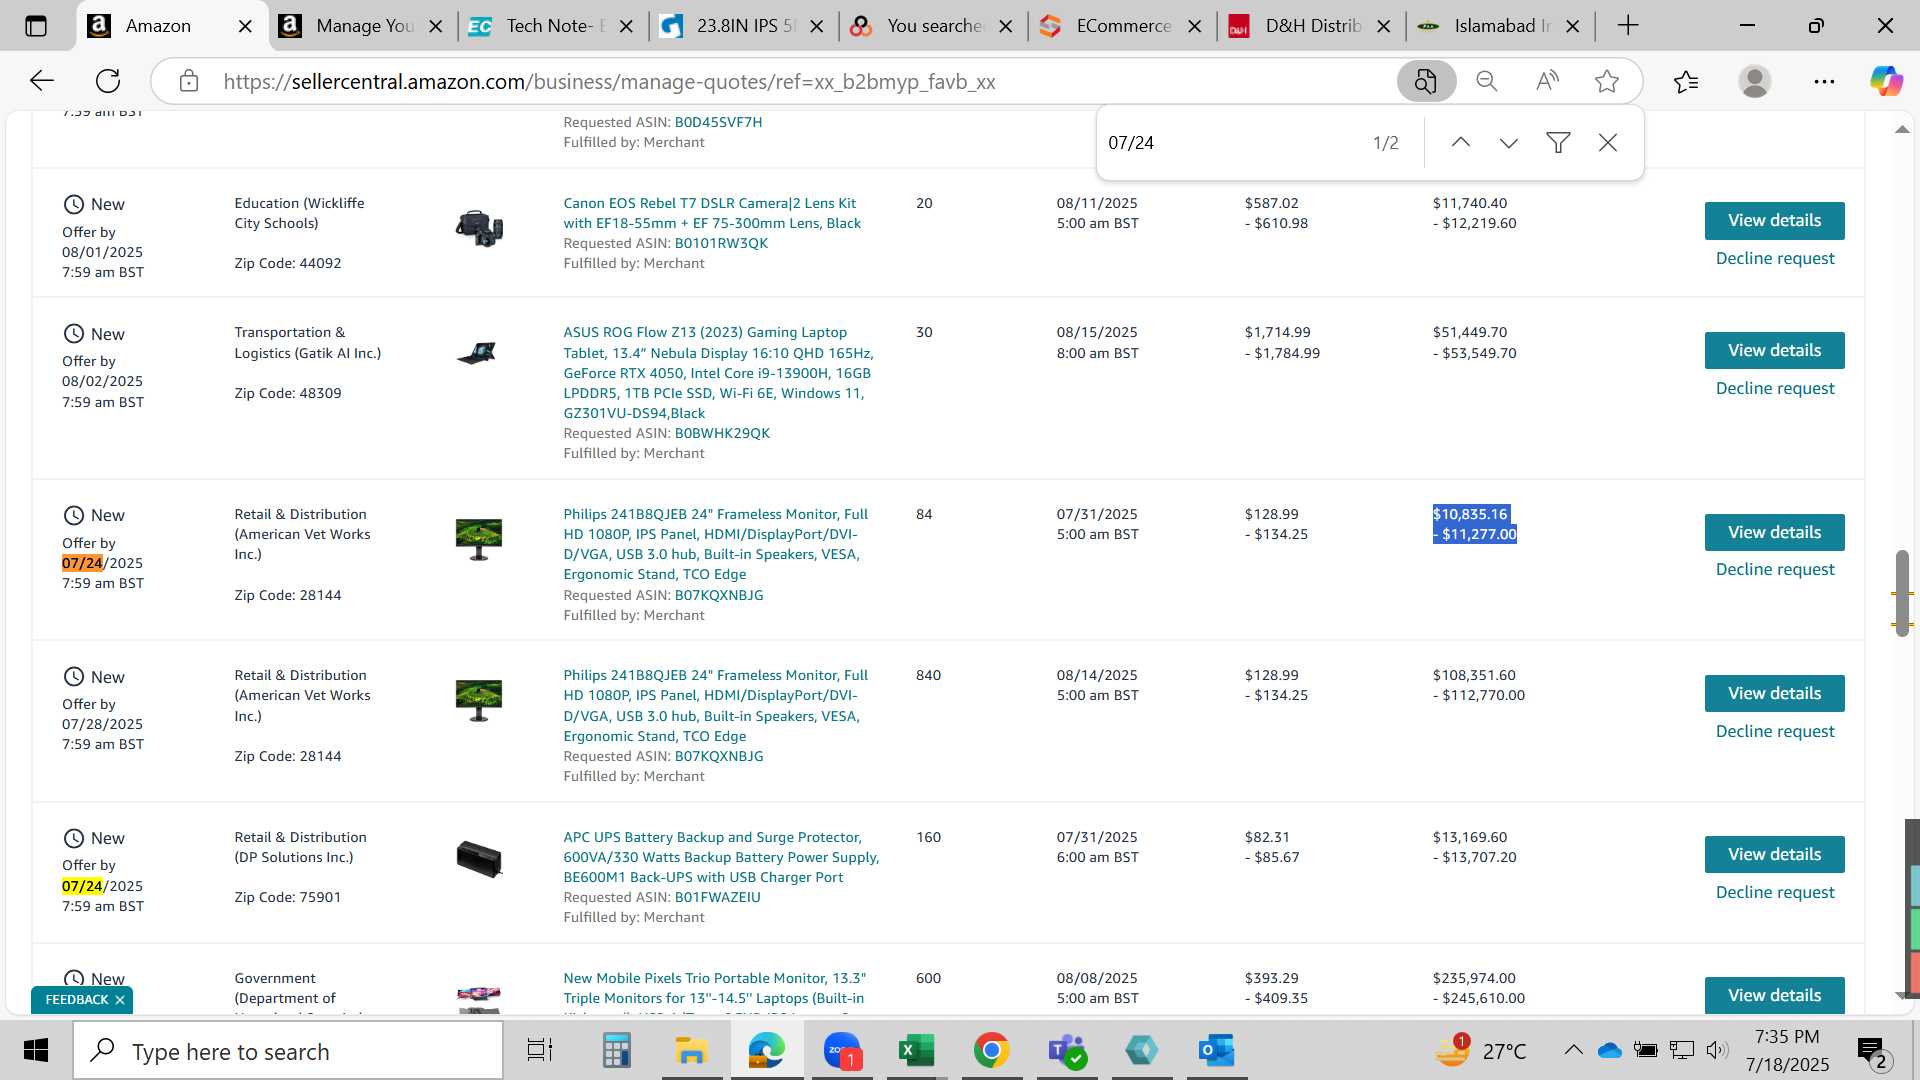This screenshot has width=1920, height=1080.
Task: View details for Mobile Pixels Trio quote
Action: point(1774,995)
